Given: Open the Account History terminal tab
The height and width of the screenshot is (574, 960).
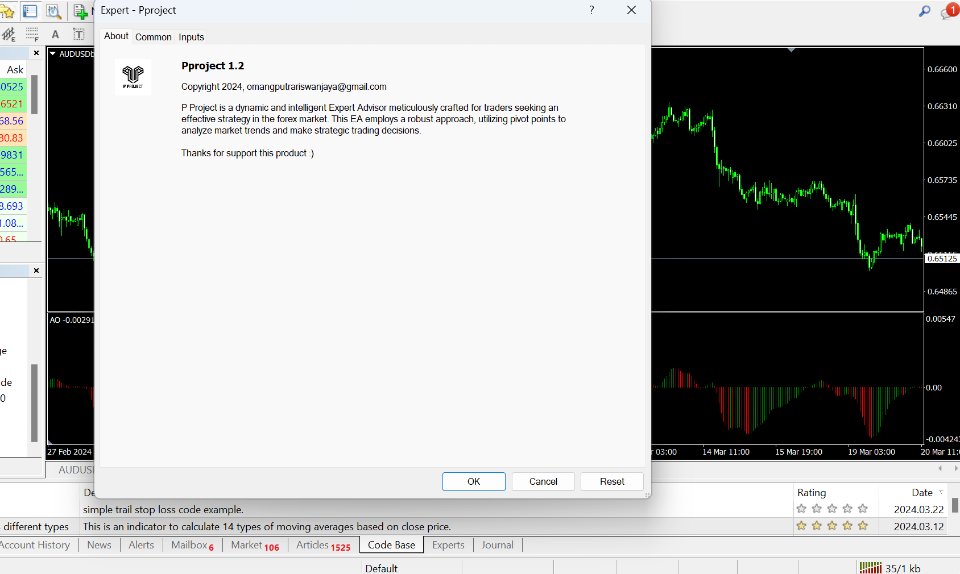Looking at the screenshot, I should [35, 545].
